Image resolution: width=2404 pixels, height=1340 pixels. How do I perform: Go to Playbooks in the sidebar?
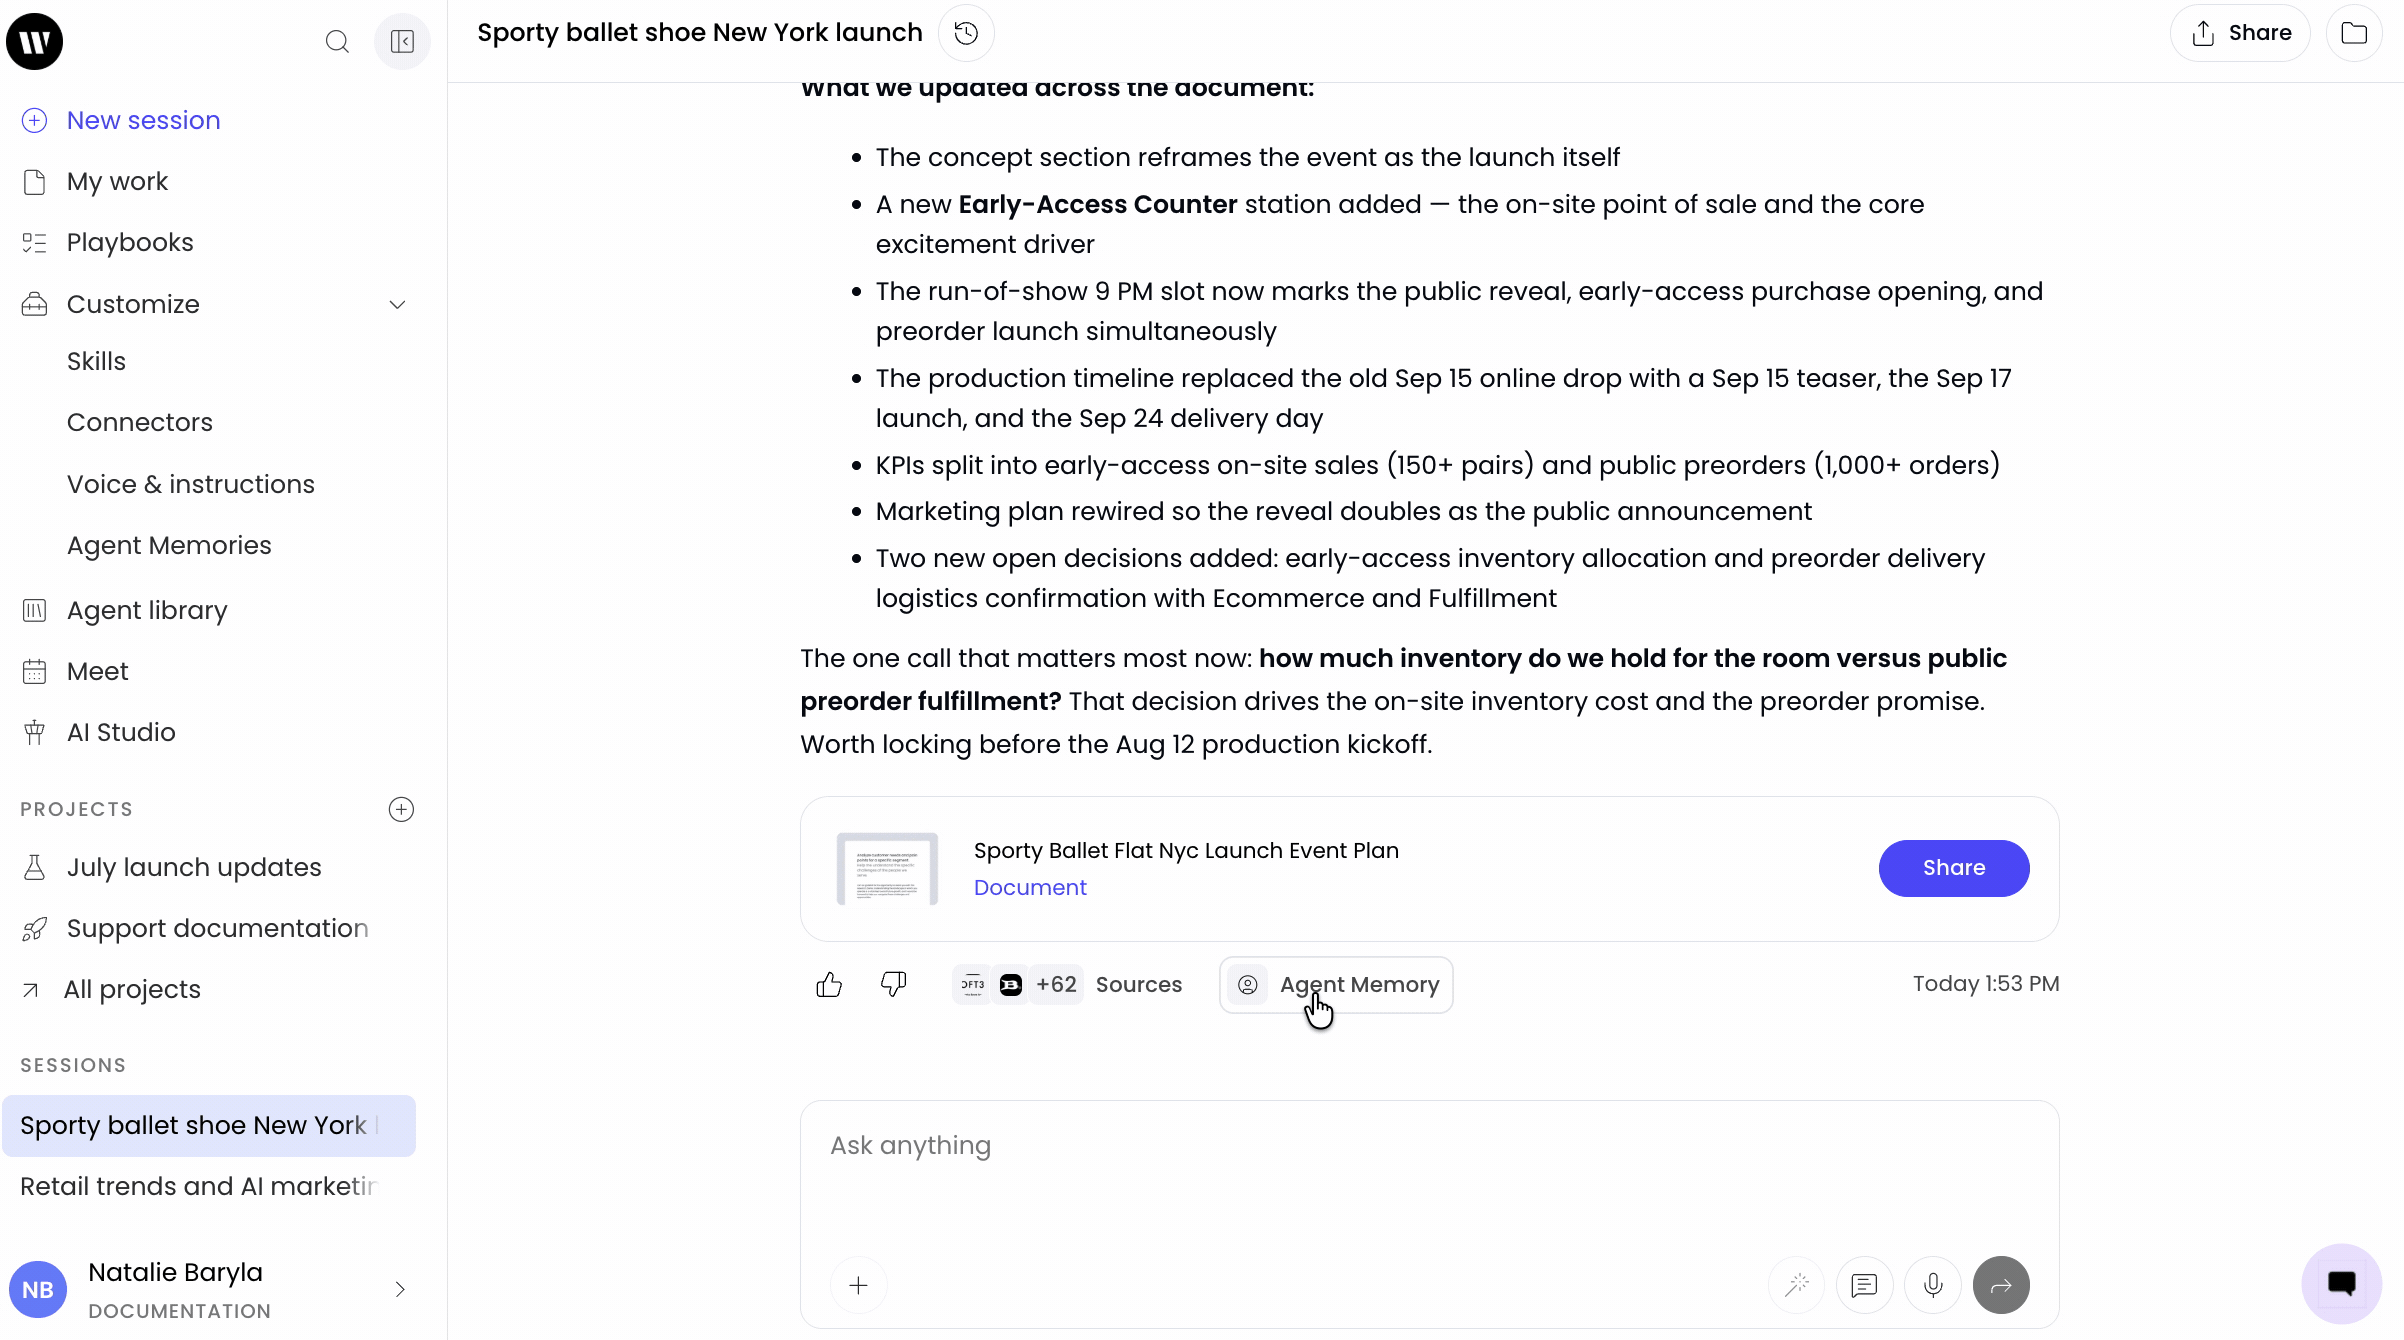130,242
